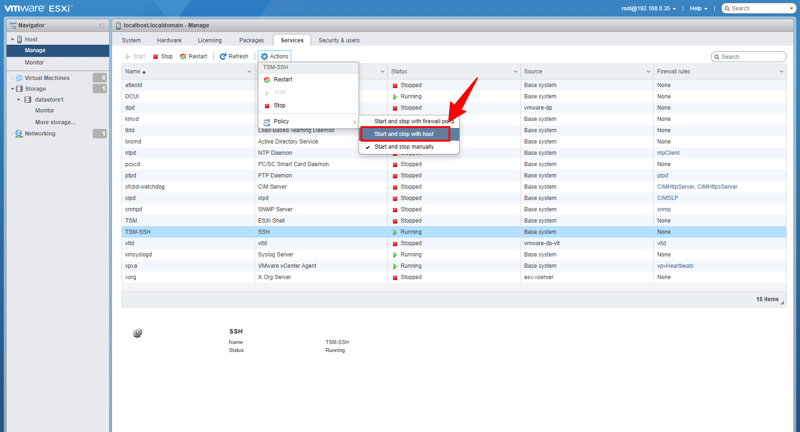Click Restart in the Actions context menu
Image resolution: width=800 pixels, height=432 pixels.
point(283,79)
